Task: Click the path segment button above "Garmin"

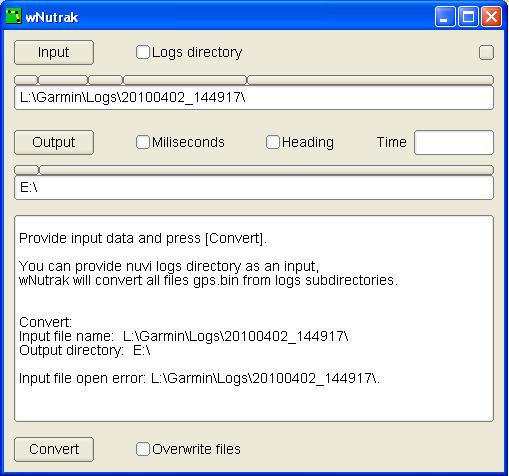Action: [x=63, y=80]
